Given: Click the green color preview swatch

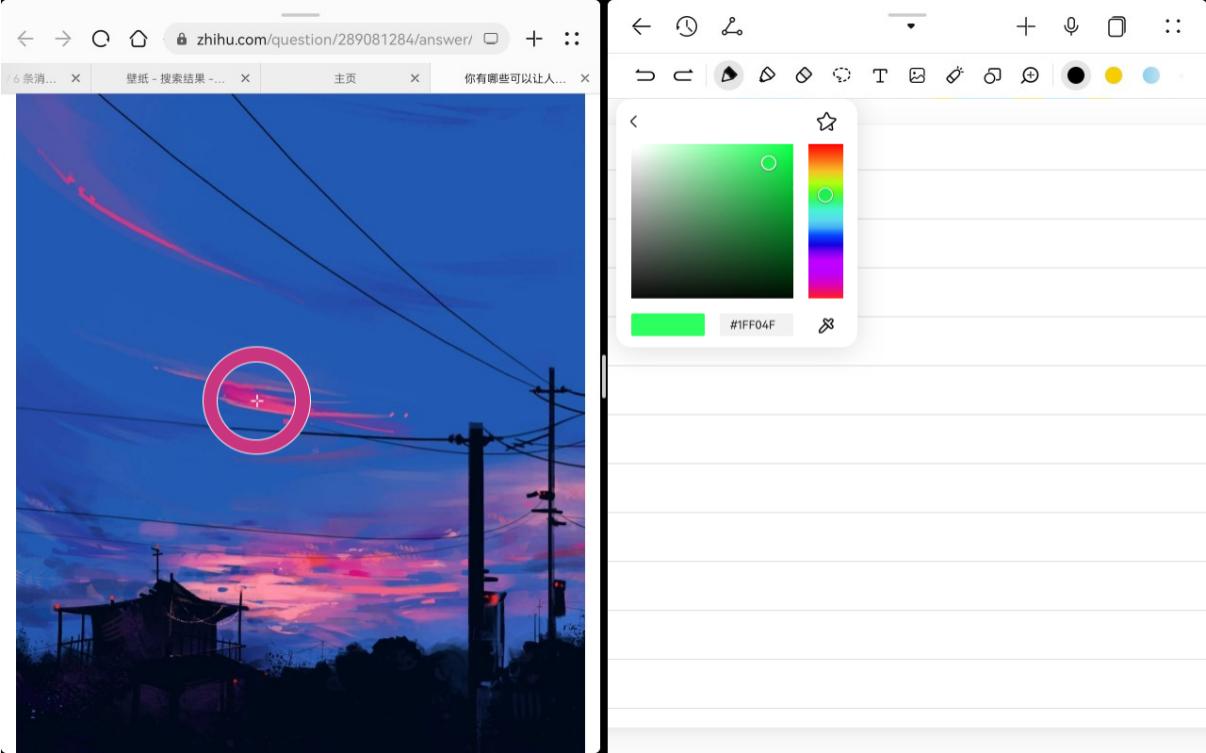Looking at the screenshot, I should pos(668,325).
